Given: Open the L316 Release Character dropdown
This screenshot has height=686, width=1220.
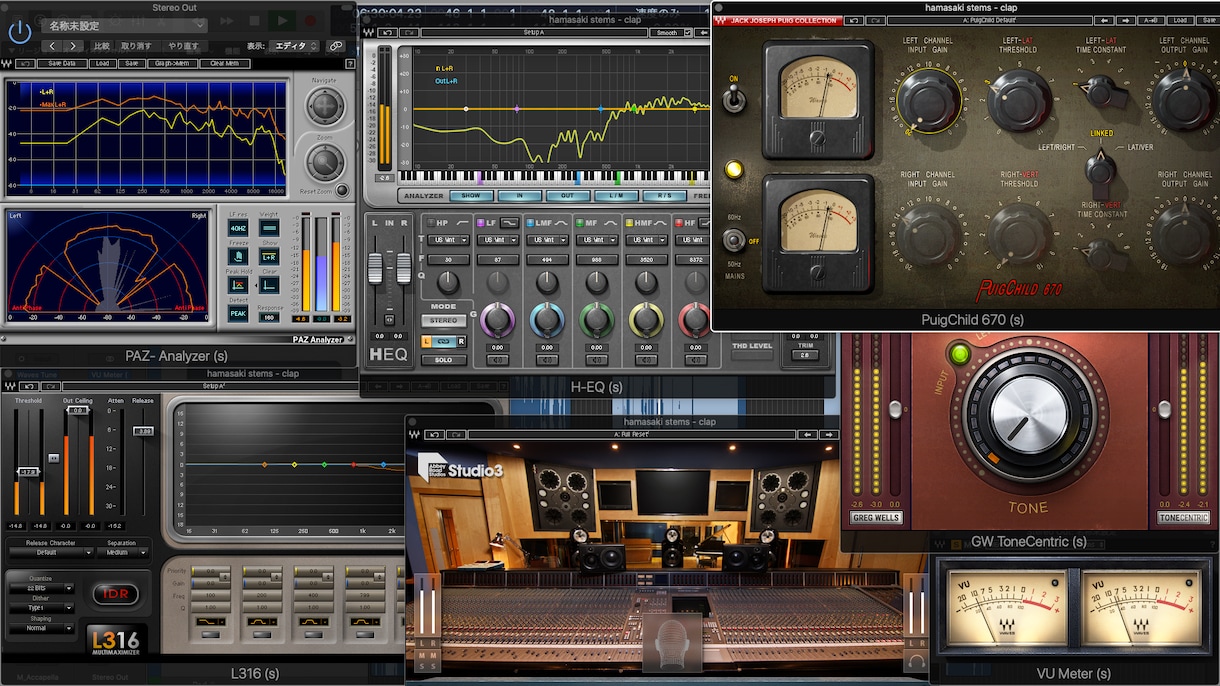Looking at the screenshot, I should pyautogui.click(x=49, y=552).
